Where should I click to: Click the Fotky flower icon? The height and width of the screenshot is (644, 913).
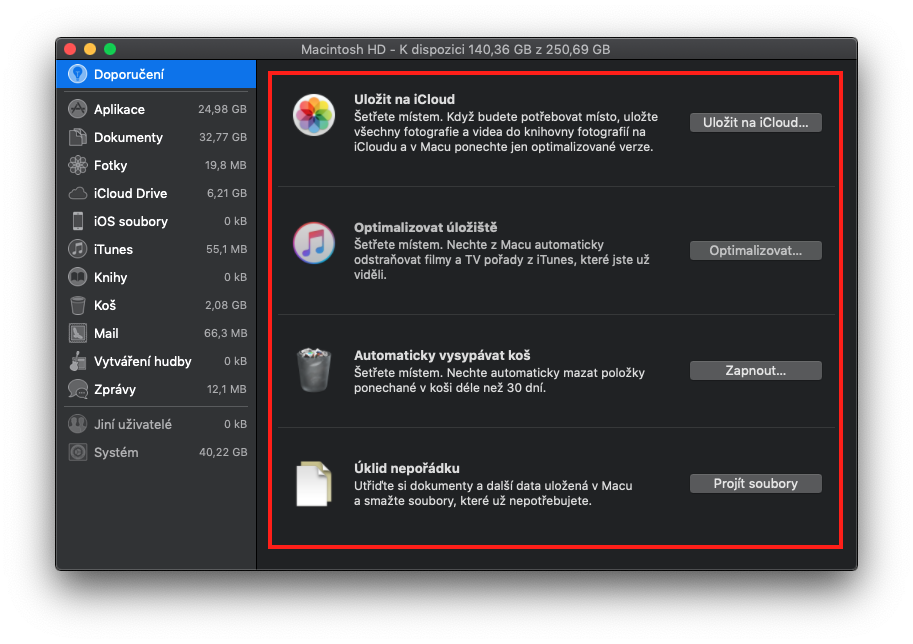click(x=77, y=165)
